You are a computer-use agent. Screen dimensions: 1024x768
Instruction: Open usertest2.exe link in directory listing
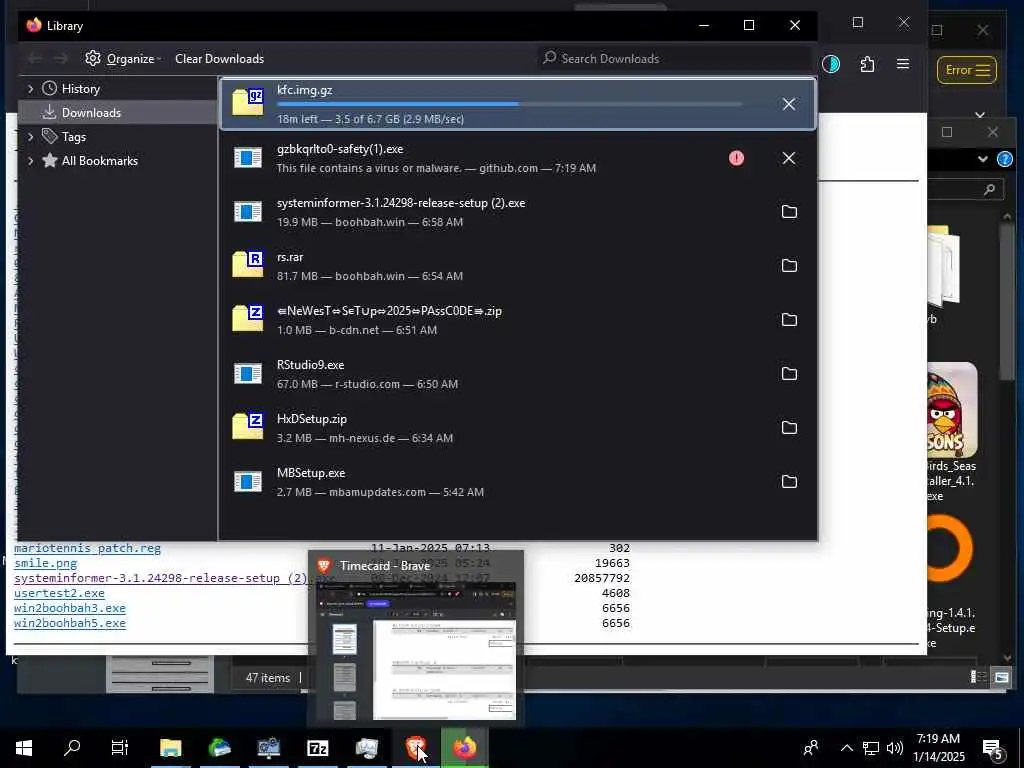[59, 593]
